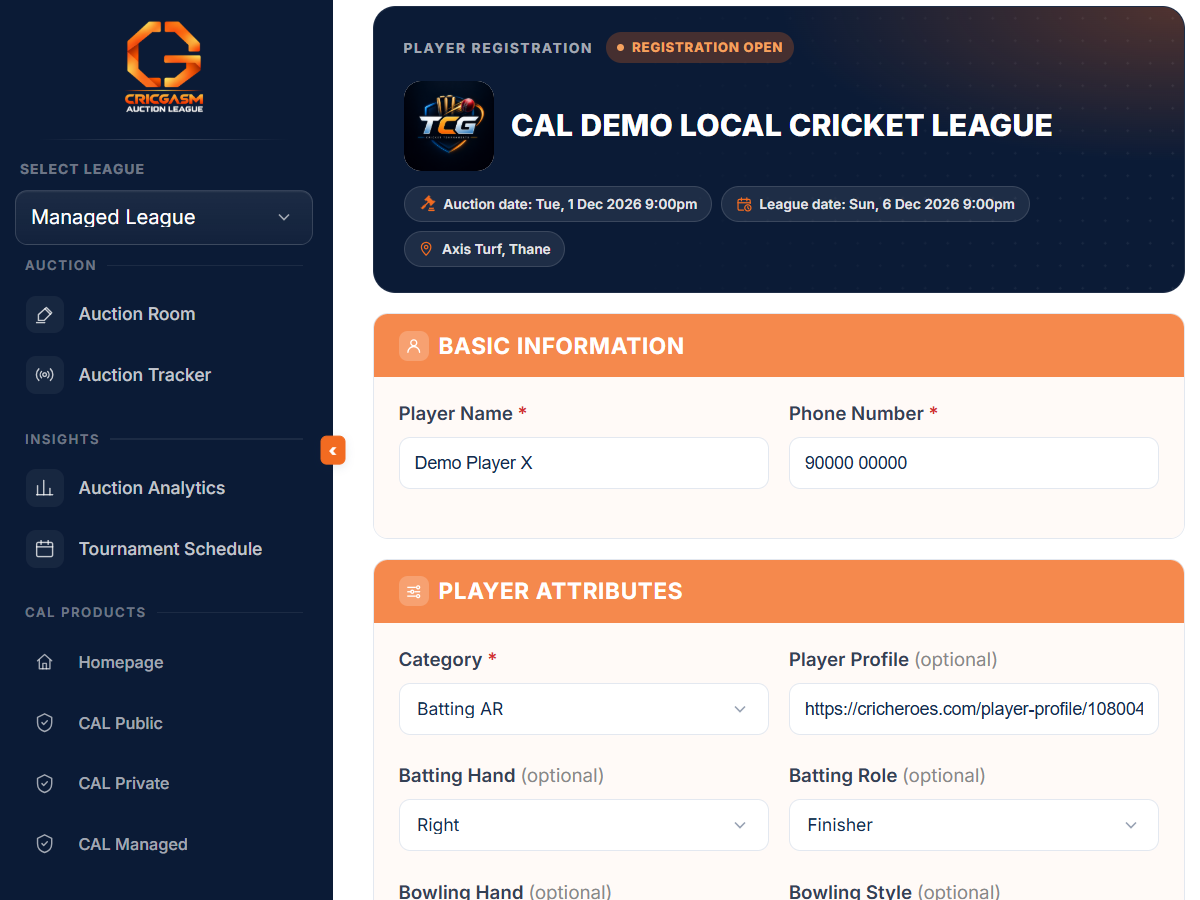
Task: Click the CAL Demo Local Cricket League title
Action: coord(782,126)
